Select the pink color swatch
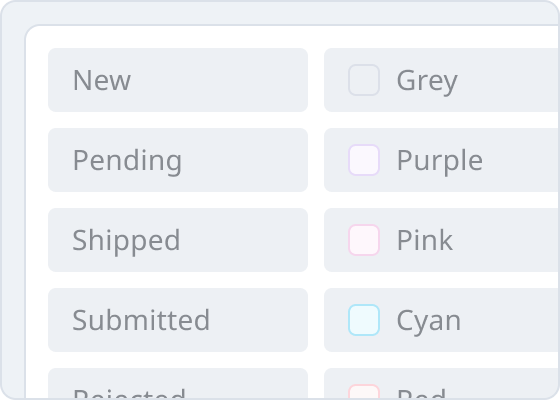 click(364, 240)
